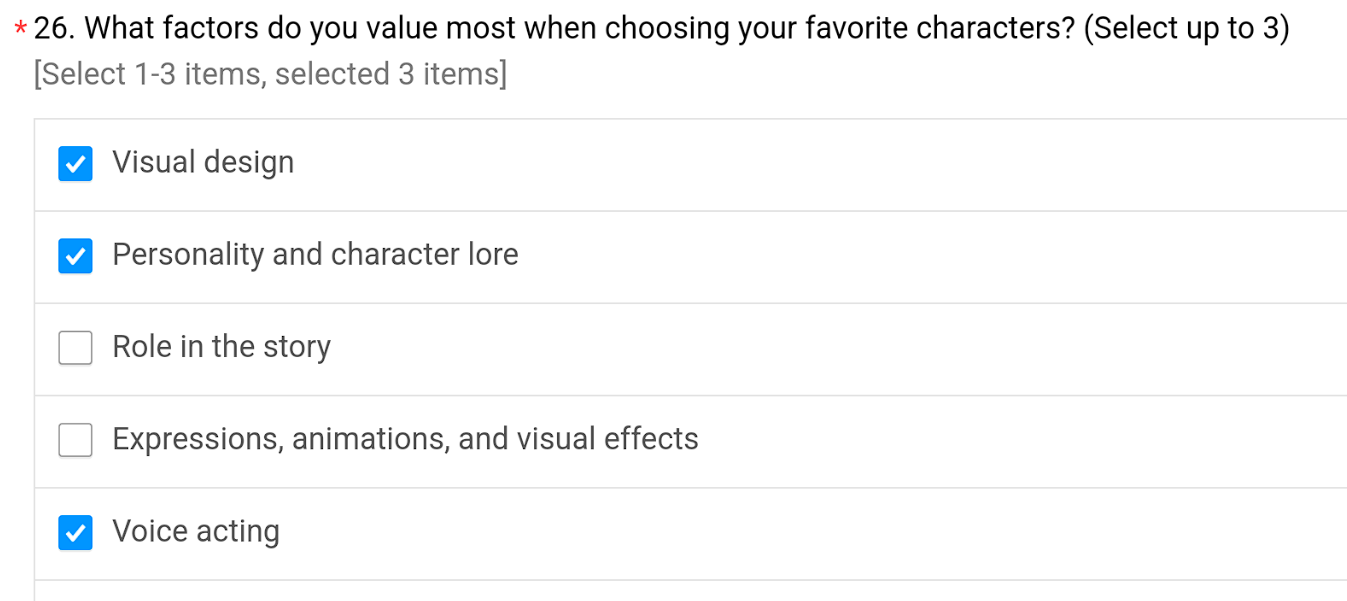Click empty space in Personality and character lore row
Image resolution: width=1347 pixels, height=601 pixels.
tap(930, 256)
